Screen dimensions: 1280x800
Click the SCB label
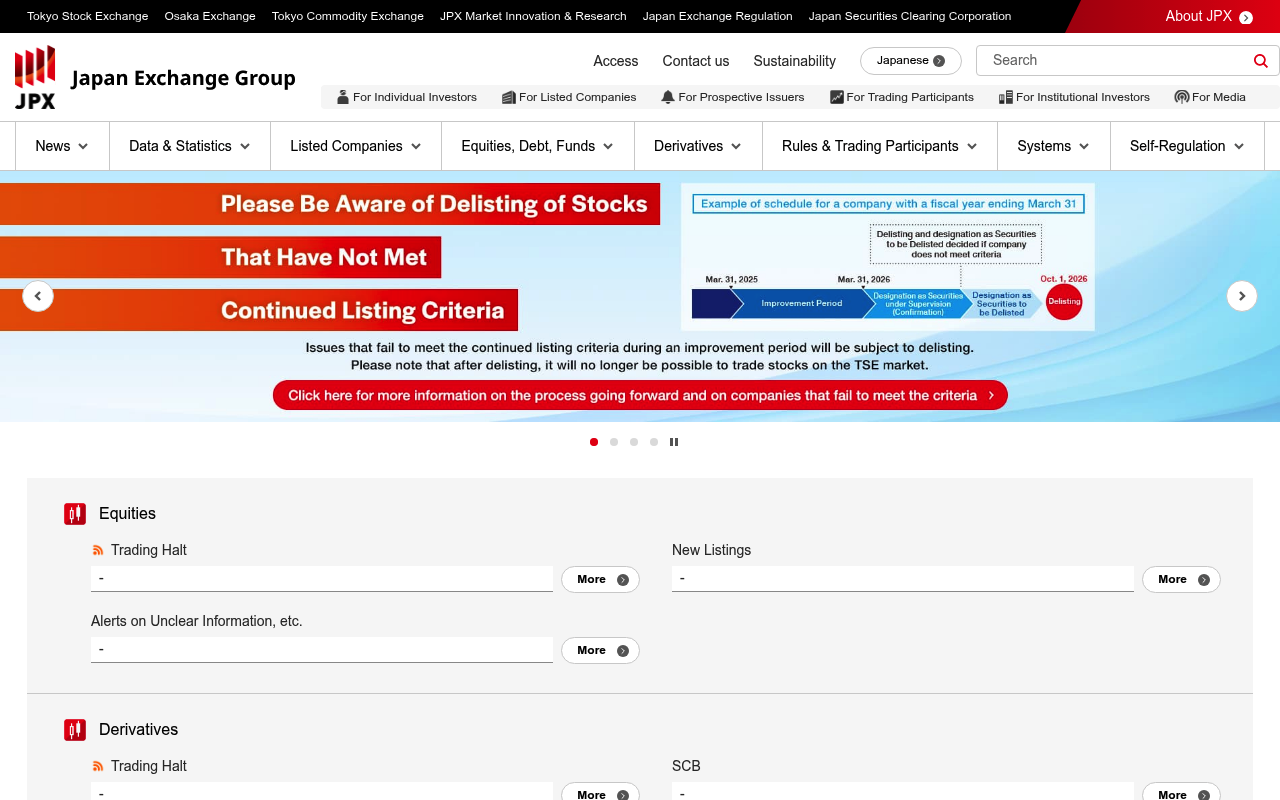tap(686, 766)
